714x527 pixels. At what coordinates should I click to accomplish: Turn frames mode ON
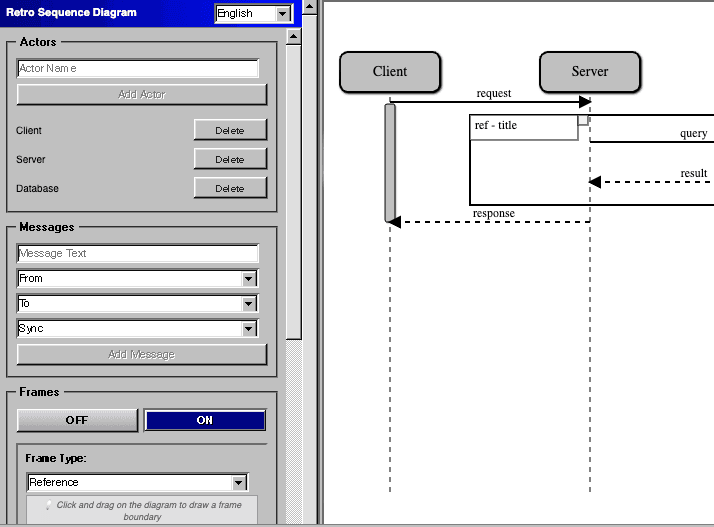(x=205, y=420)
